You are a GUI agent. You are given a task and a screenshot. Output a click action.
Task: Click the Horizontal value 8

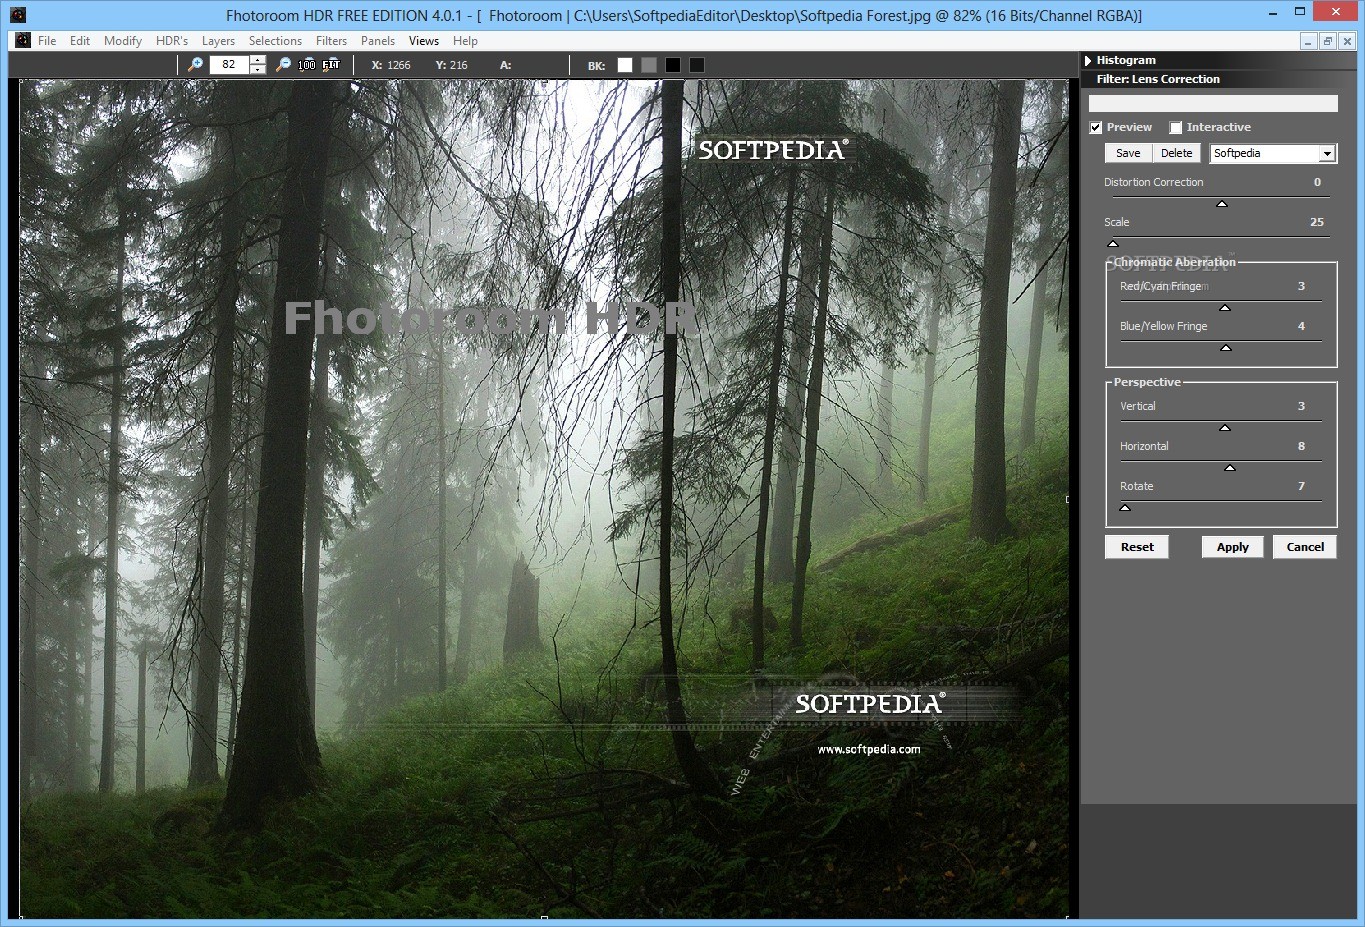(1301, 446)
